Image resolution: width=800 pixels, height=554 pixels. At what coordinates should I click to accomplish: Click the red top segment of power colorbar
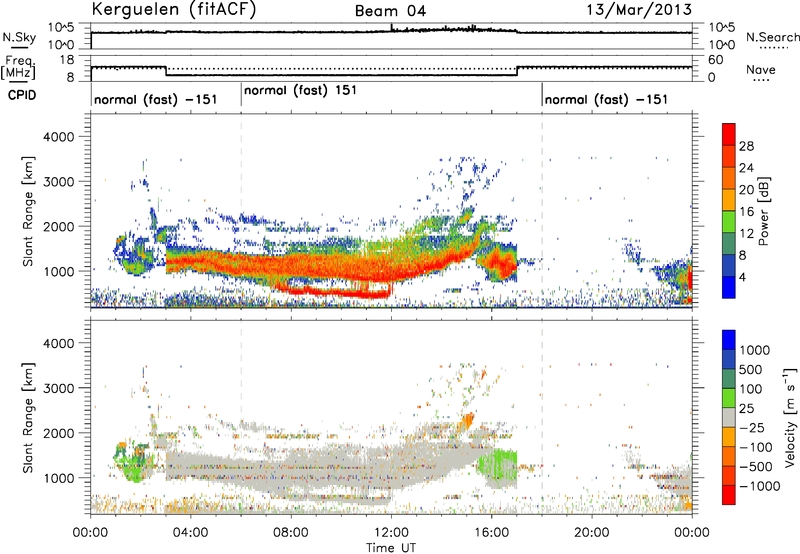point(729,134)
